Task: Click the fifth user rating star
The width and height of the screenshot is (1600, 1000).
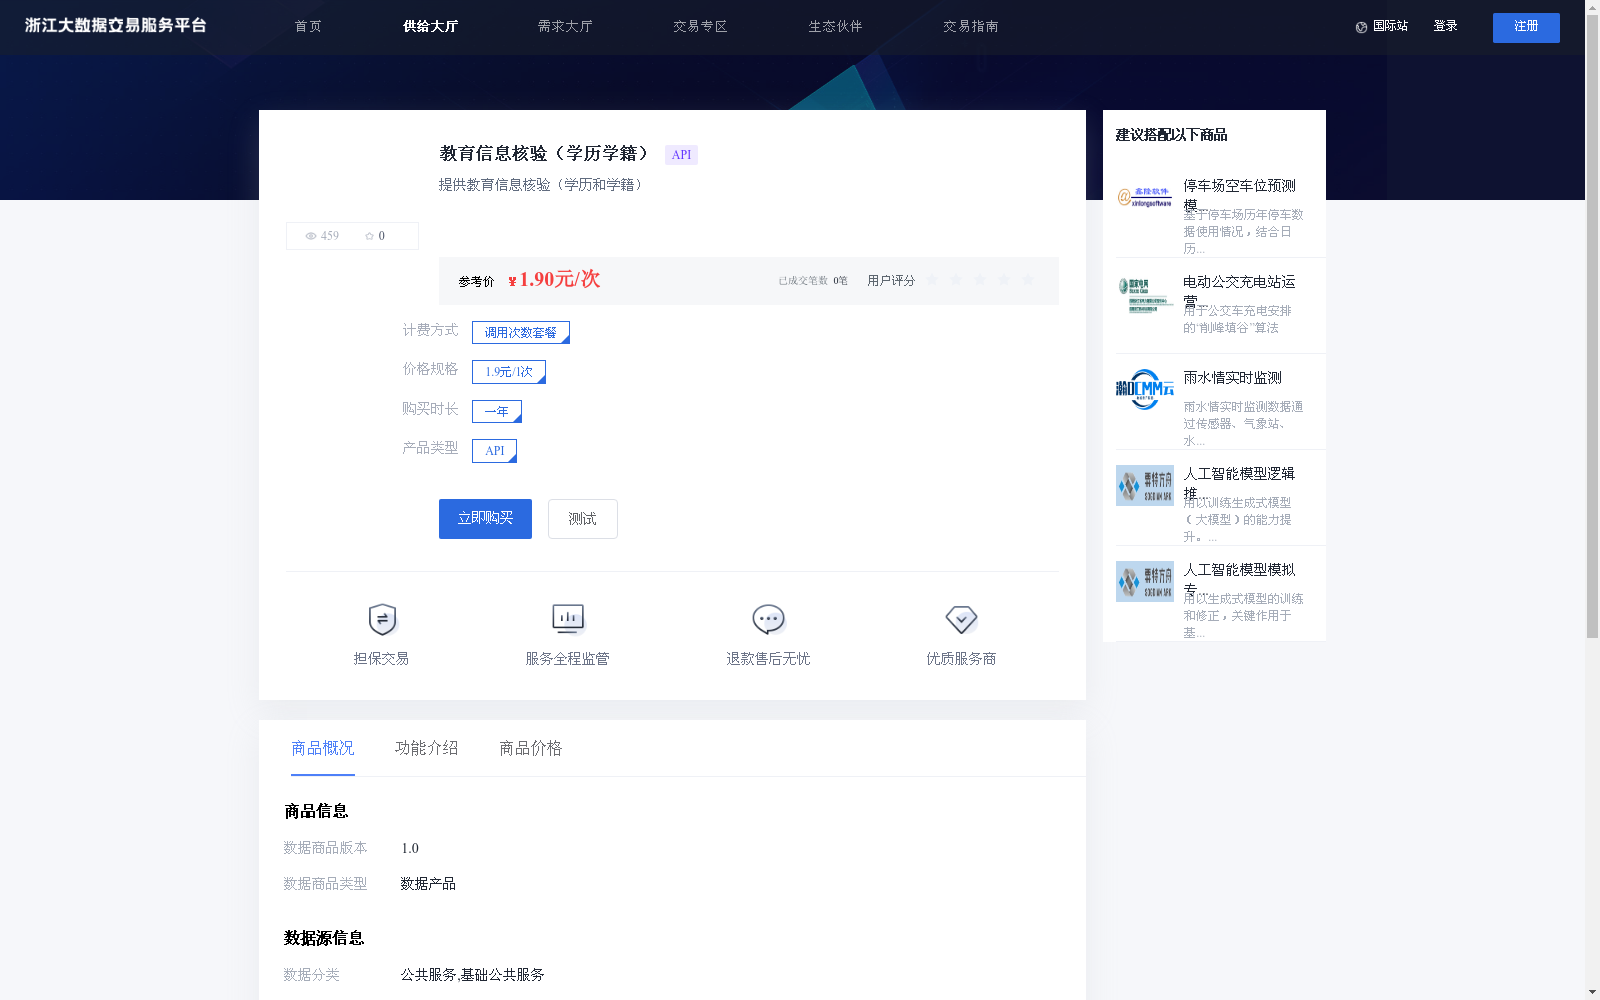Action: tap(1028, 280)
